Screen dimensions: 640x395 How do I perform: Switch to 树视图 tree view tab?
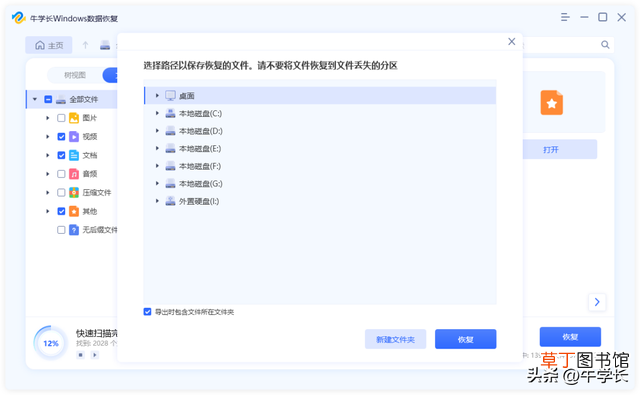75,75
